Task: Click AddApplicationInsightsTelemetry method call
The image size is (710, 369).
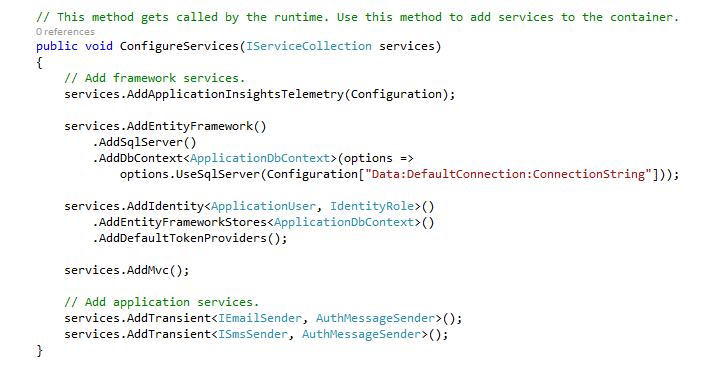Action: tap(235, 94)
